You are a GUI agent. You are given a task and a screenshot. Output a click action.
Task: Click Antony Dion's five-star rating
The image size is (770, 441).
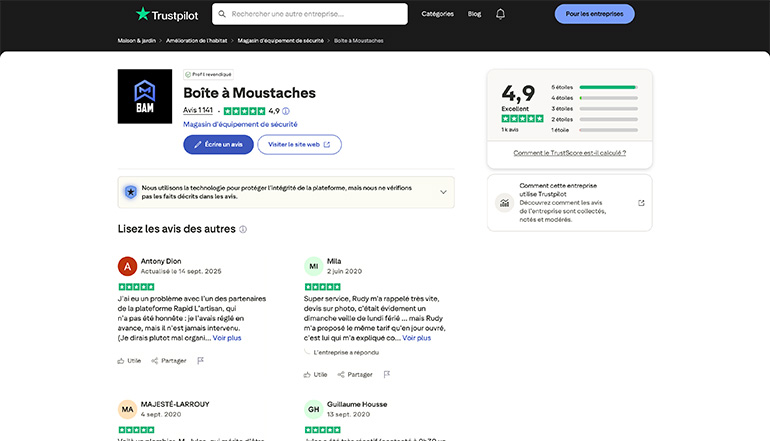pyautogui.click(x=137, y=287)
